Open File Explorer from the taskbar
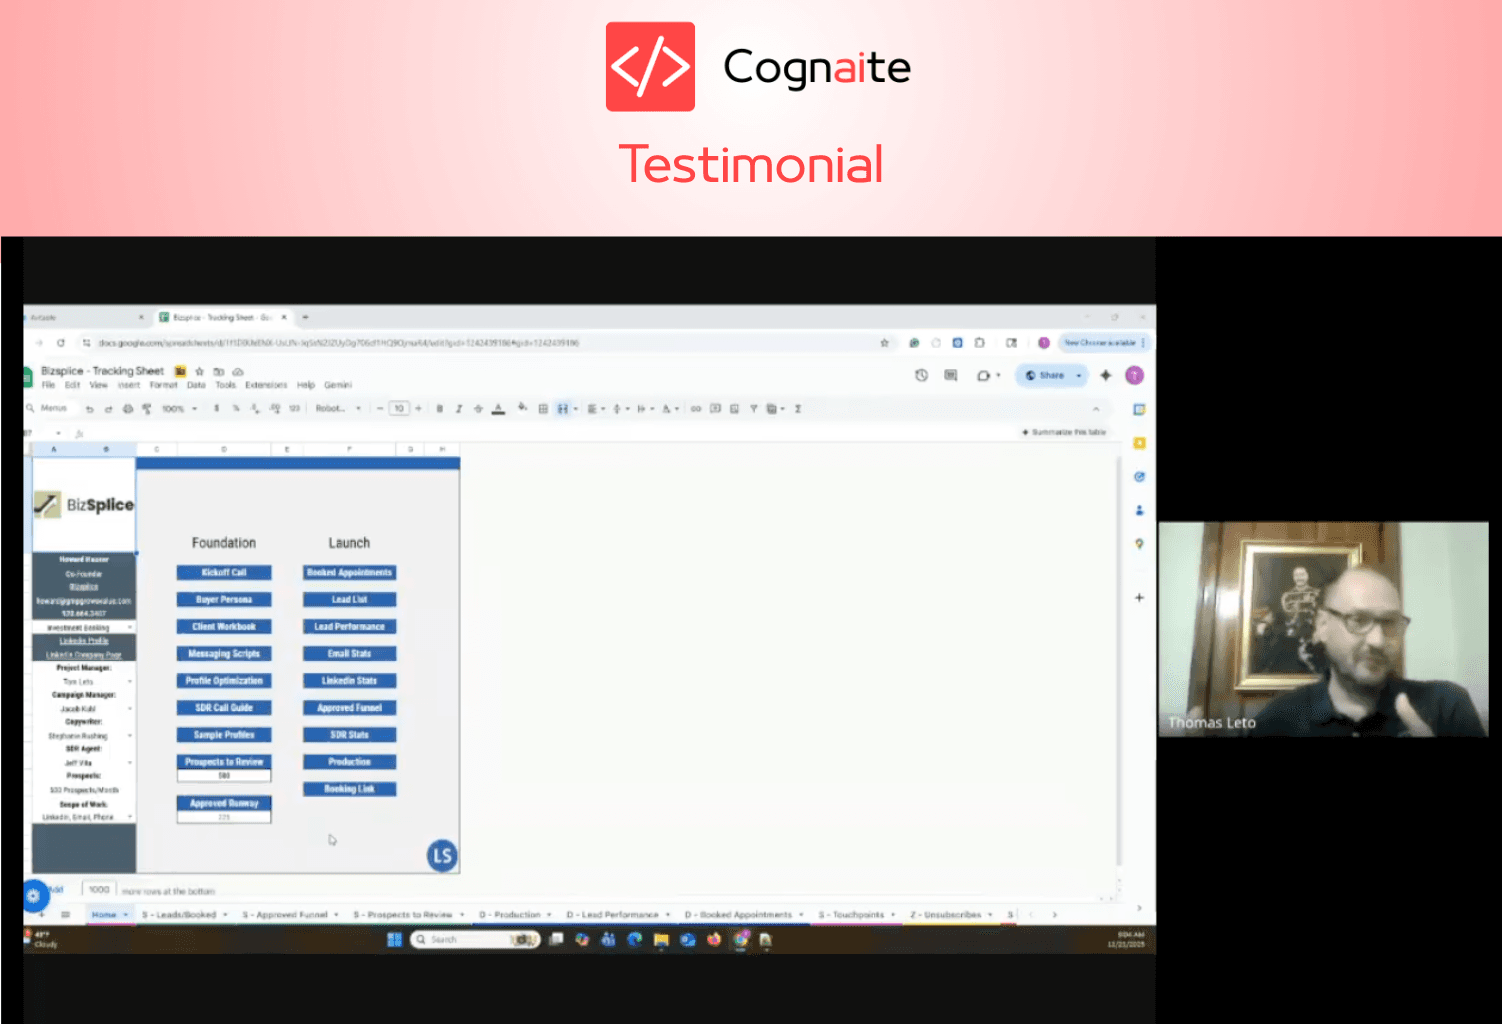 tap(661, 940)
